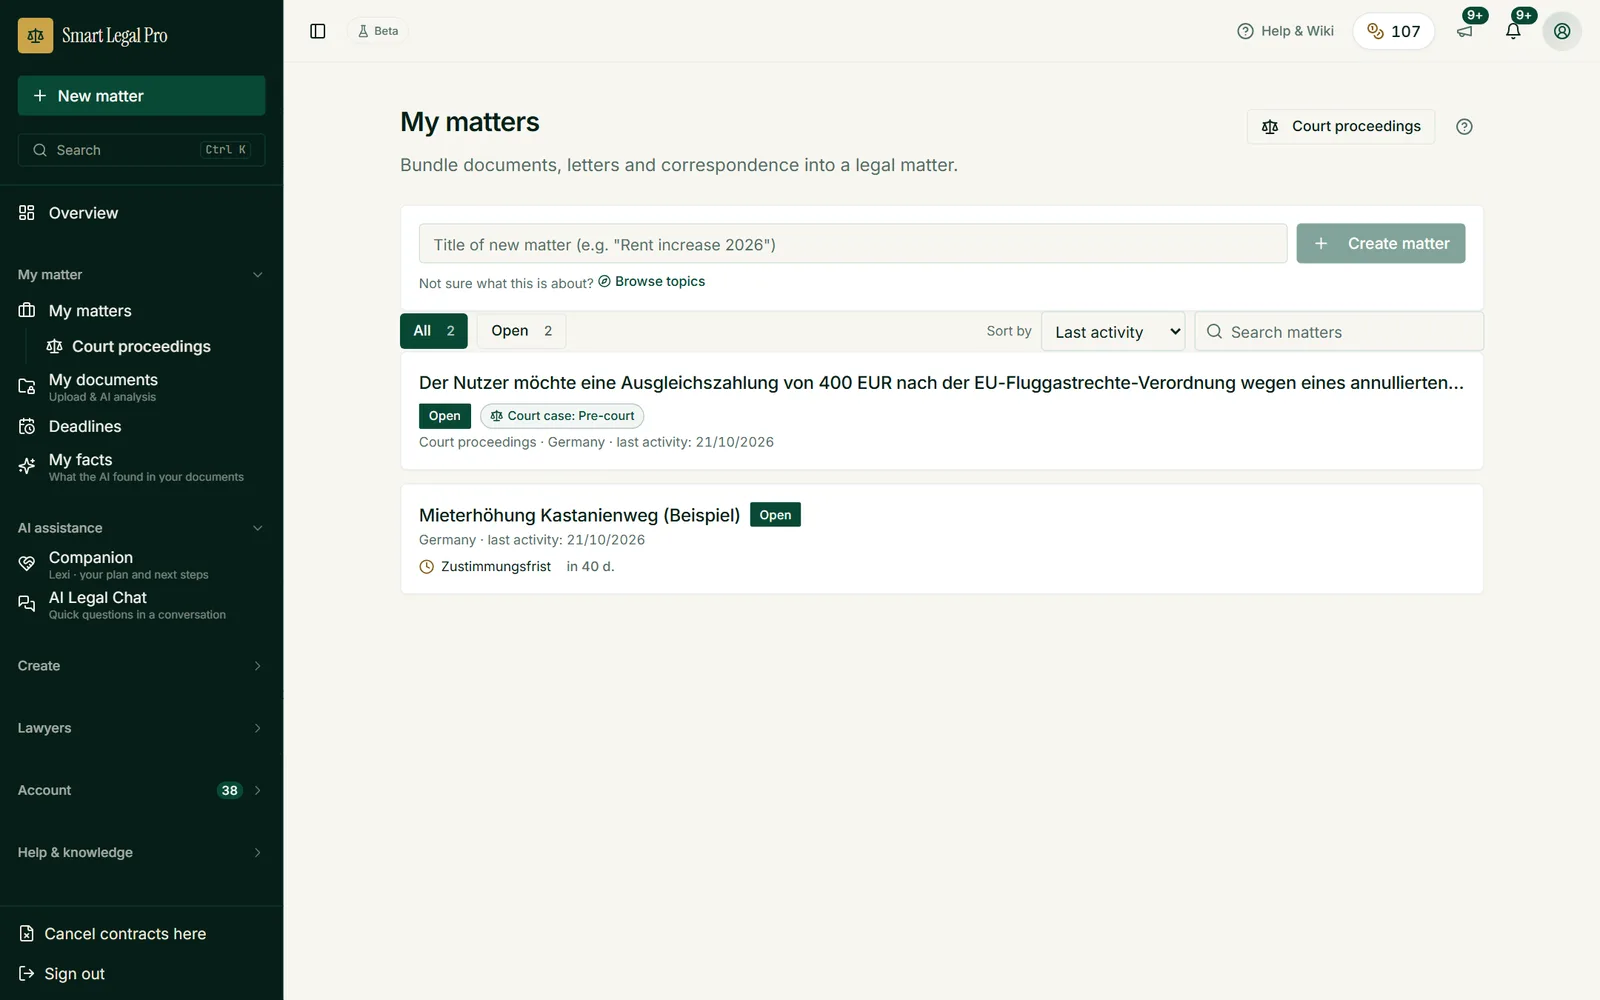Click the Account 38 badge

coord(230,790)
